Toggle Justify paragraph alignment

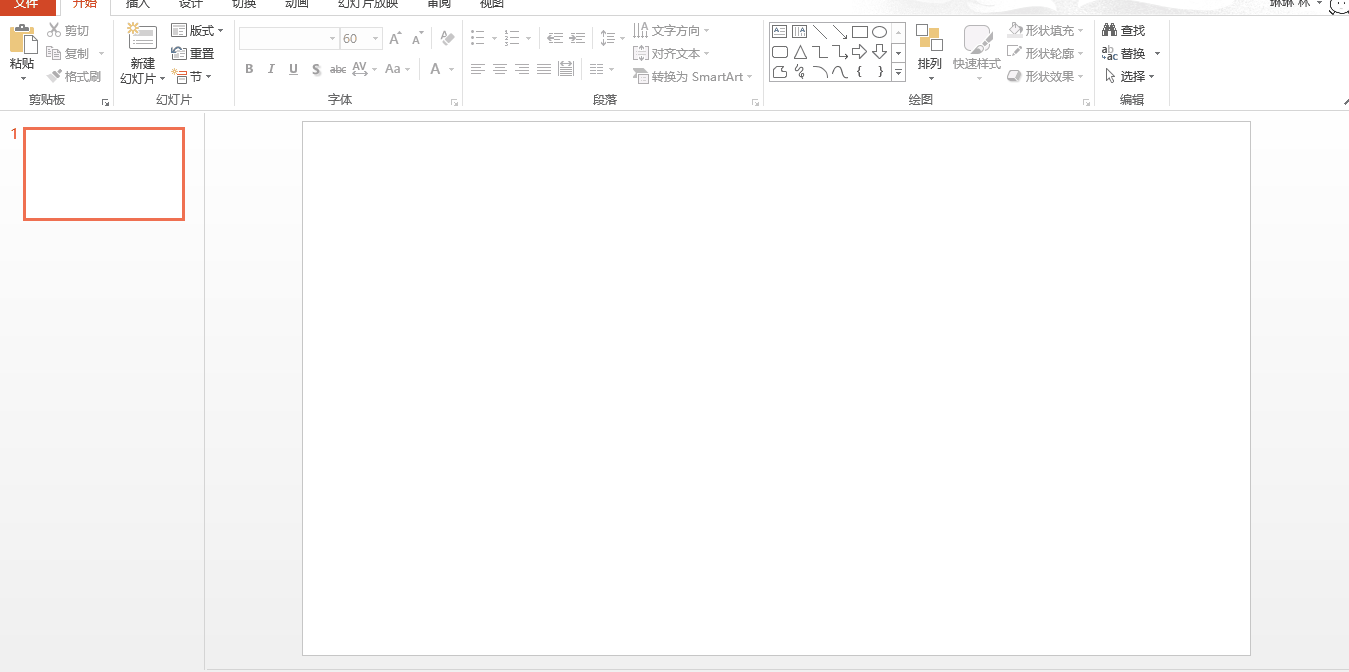[x=544, y=69]
